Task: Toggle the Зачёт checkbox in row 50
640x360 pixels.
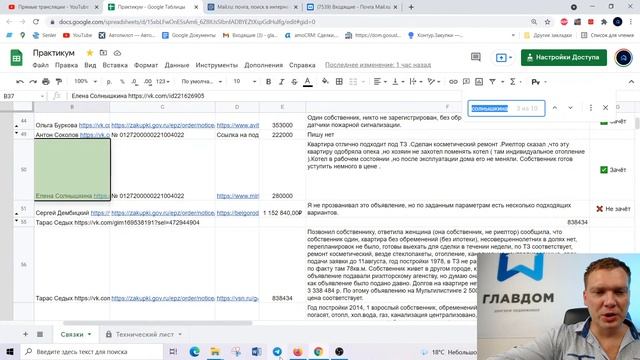Action: point(604,170)
